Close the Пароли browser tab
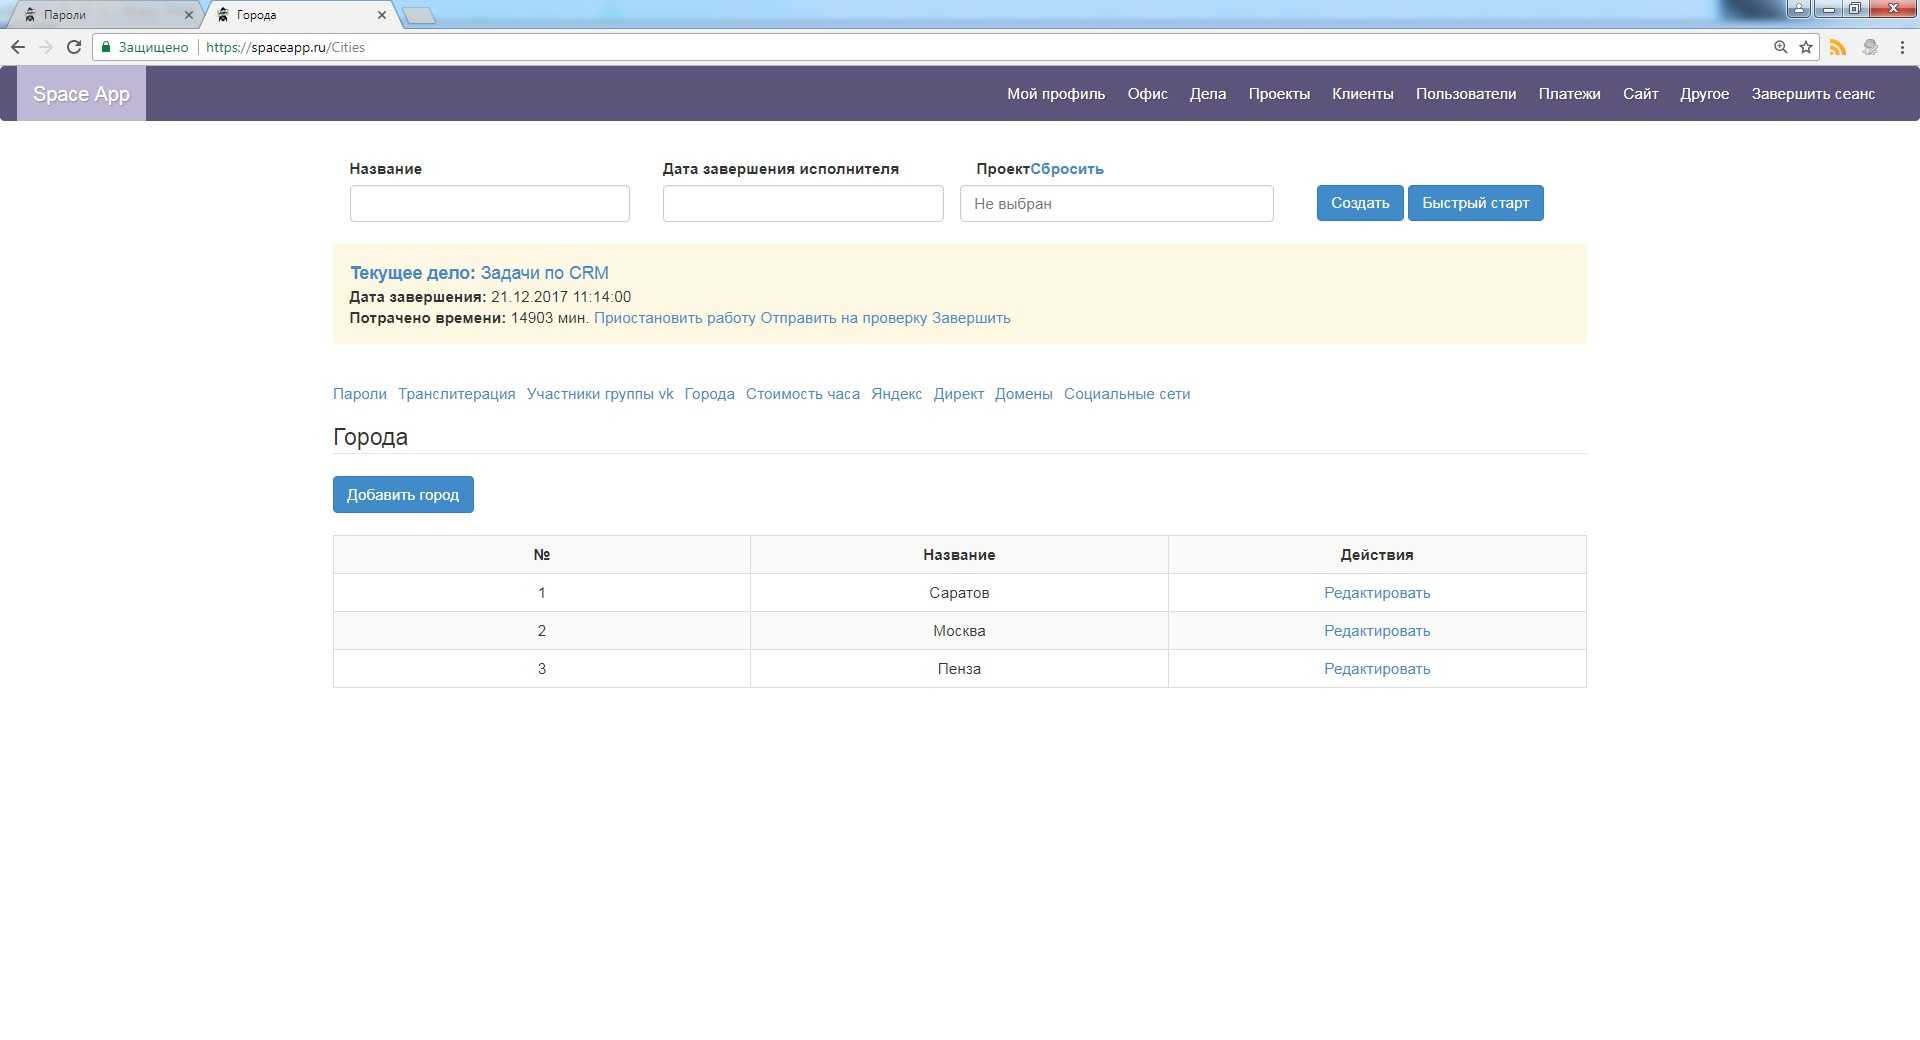The height and width of the screenshot is (1040, 1920). click(188, 15)
